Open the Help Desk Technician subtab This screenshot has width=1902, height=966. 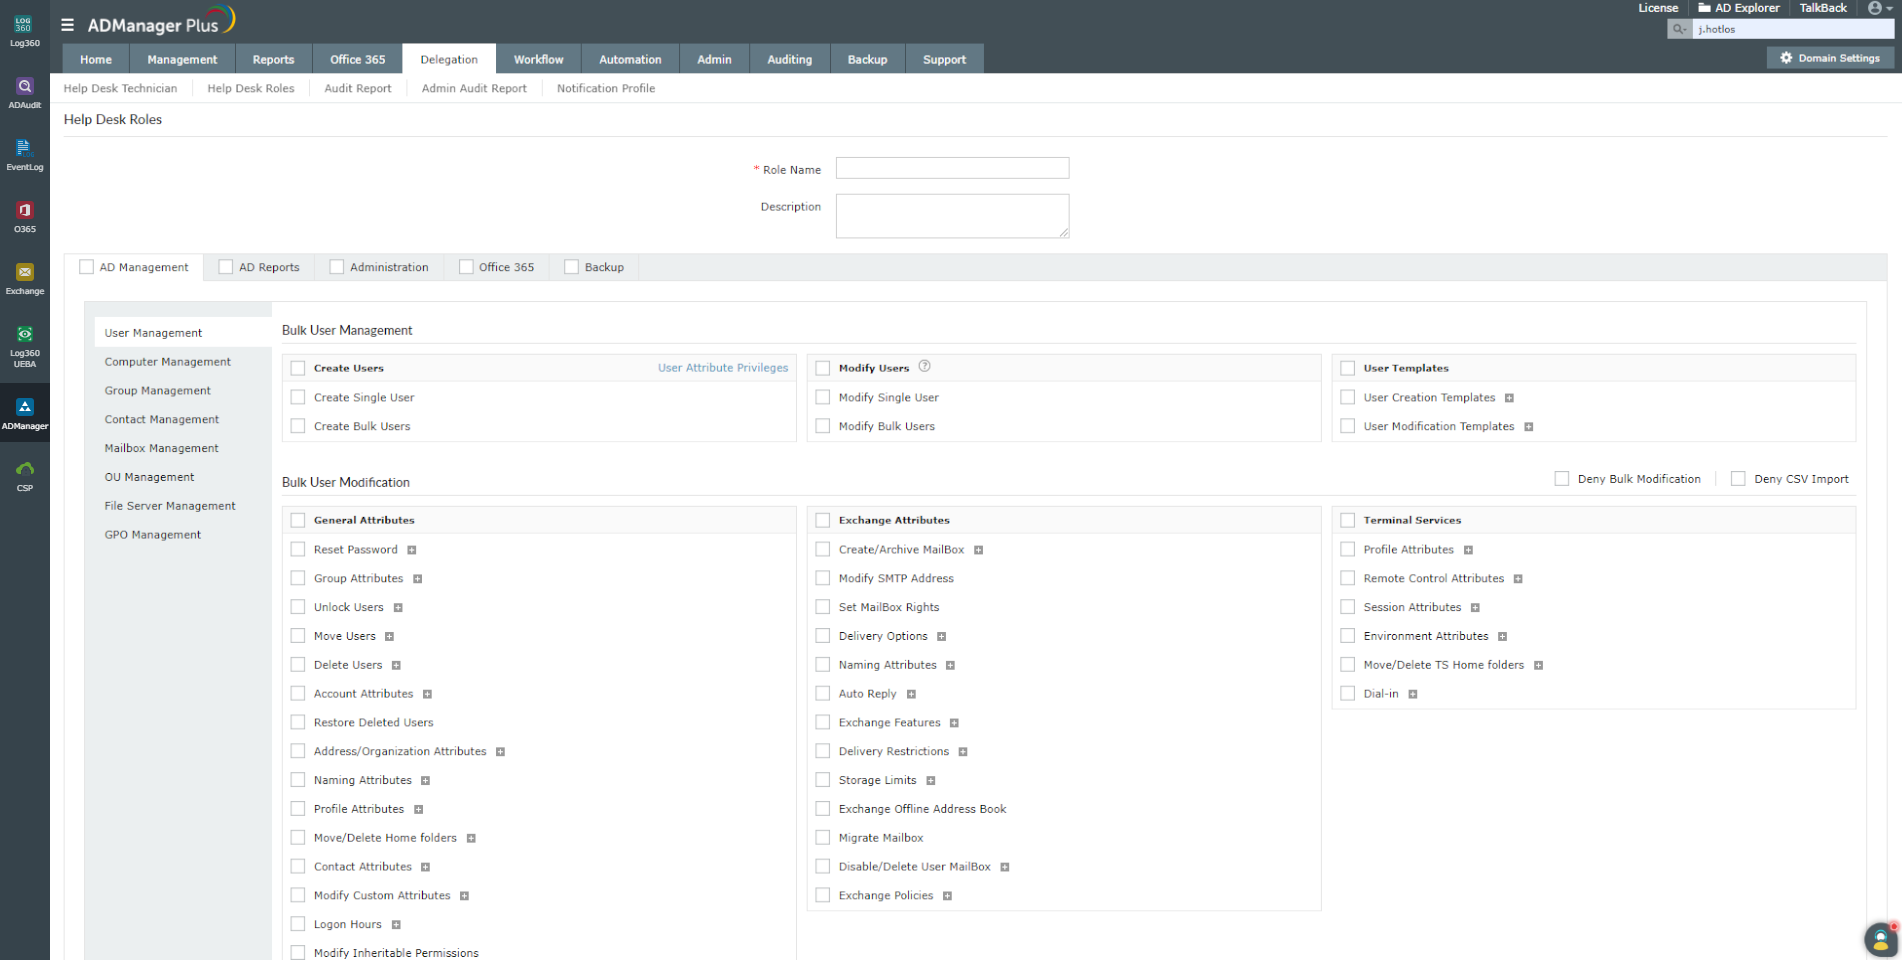pos(120,88)
